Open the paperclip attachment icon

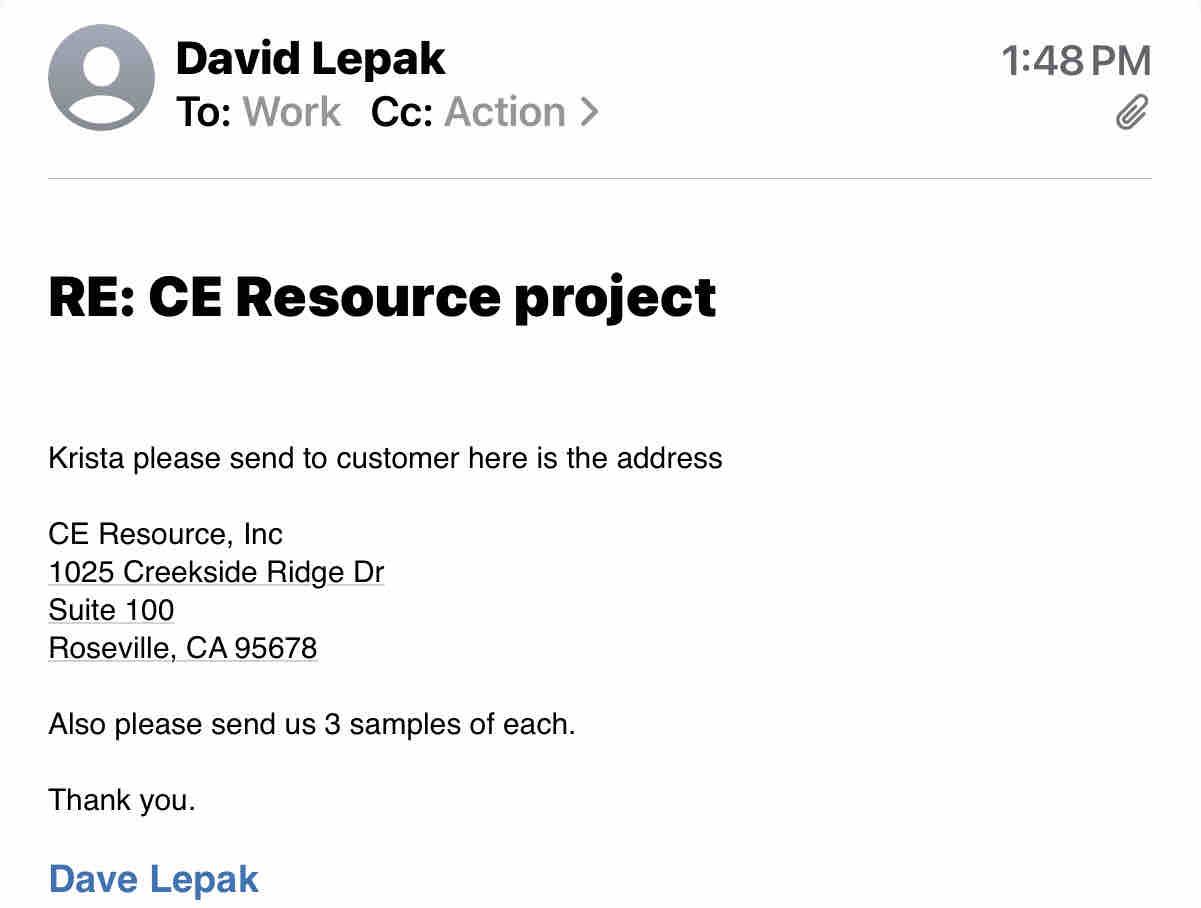pos(1131,113)
